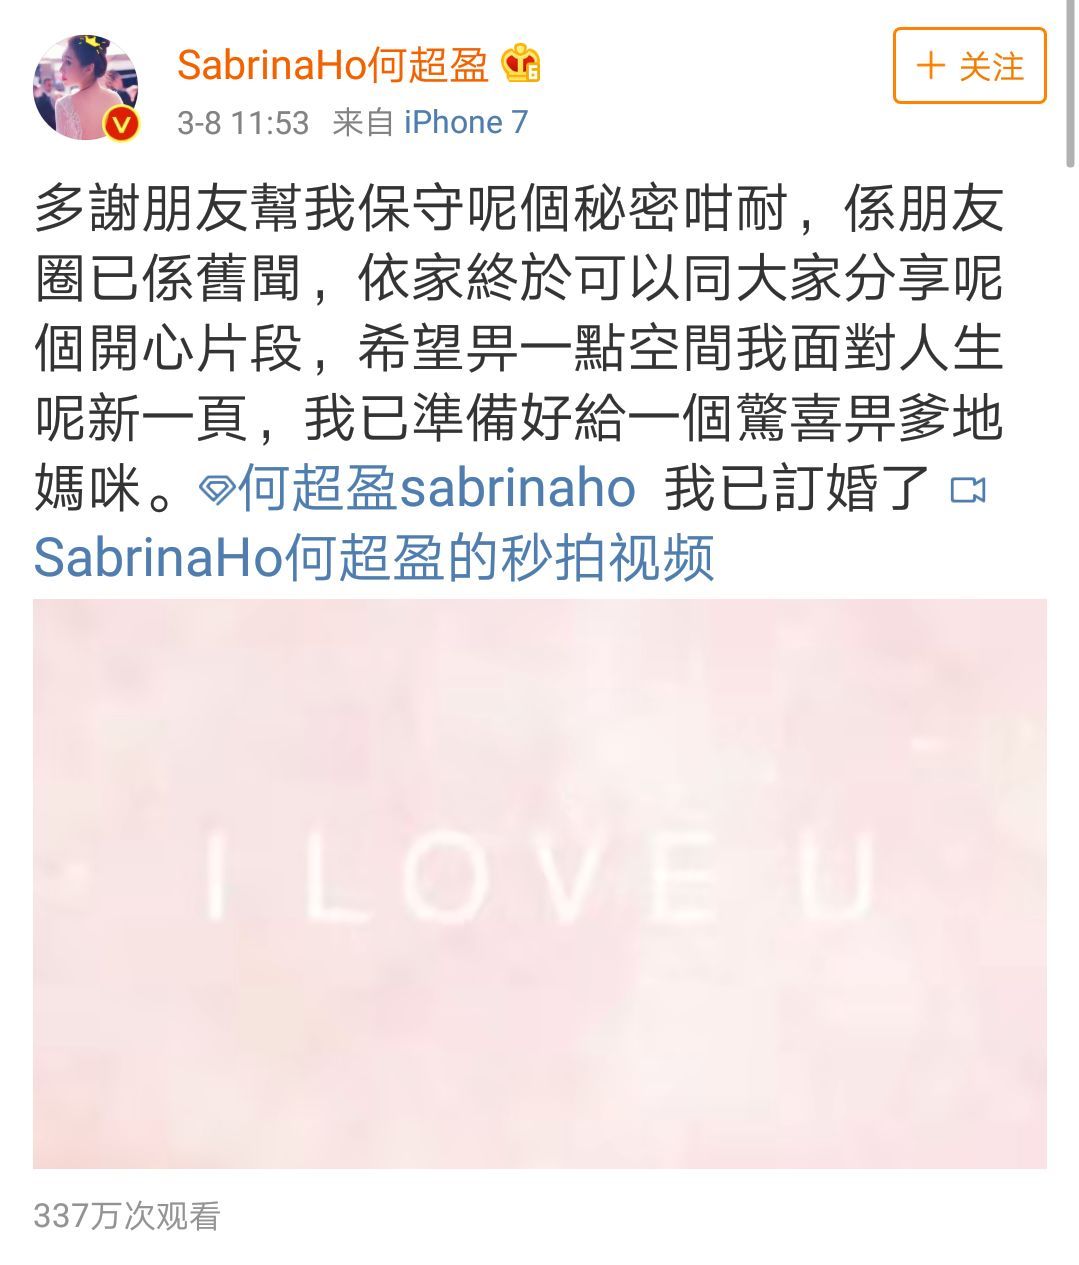This screenshot has height=1265, width=1079.
Task: Play the pink I LOVE U video
Action: tap(540, 884)
